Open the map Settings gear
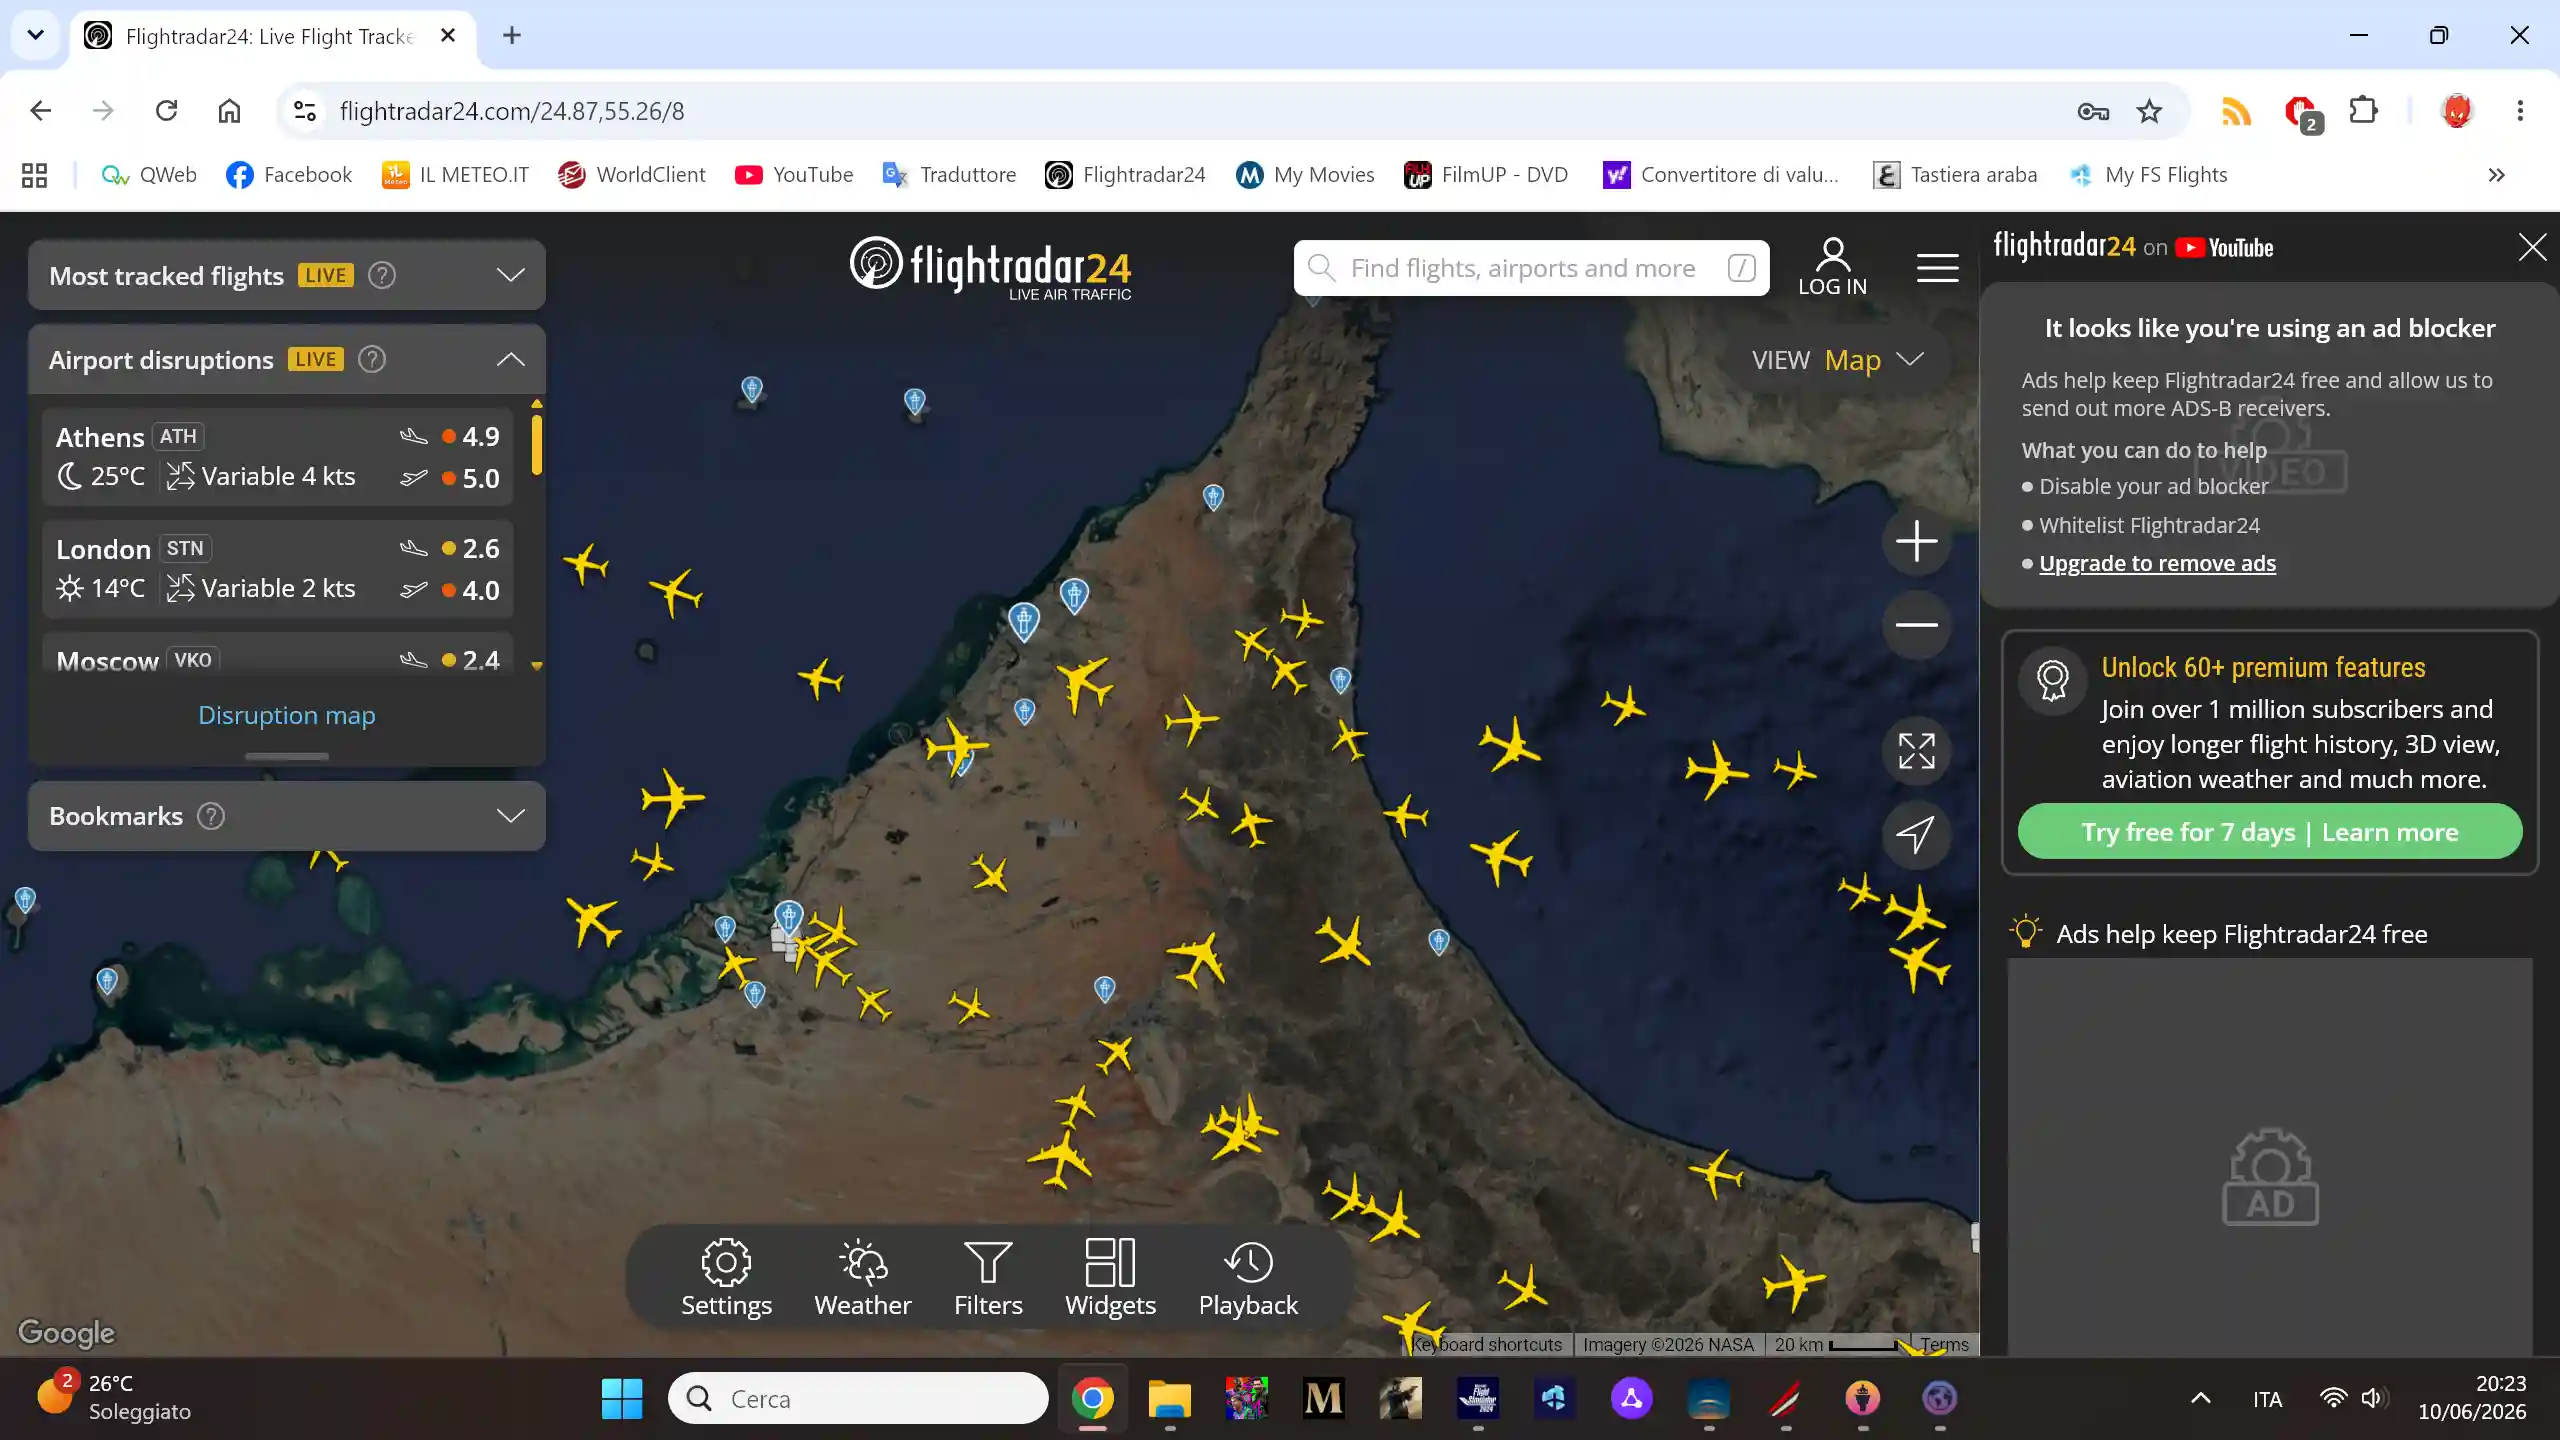The image size is (2560, 1440). (726, 1278)
